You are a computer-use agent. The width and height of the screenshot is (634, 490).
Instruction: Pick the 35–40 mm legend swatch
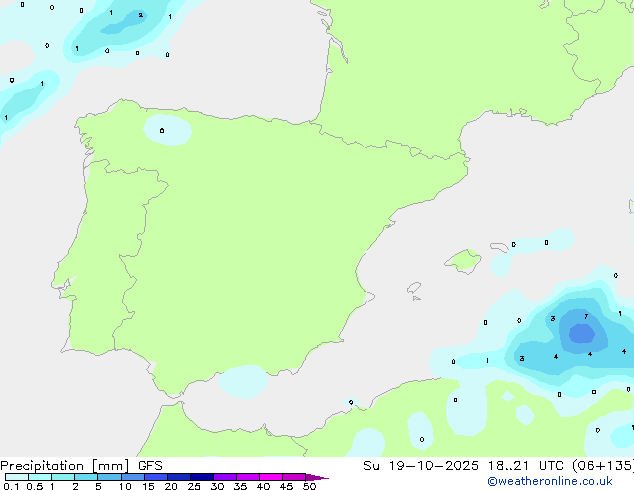(248, 477)
